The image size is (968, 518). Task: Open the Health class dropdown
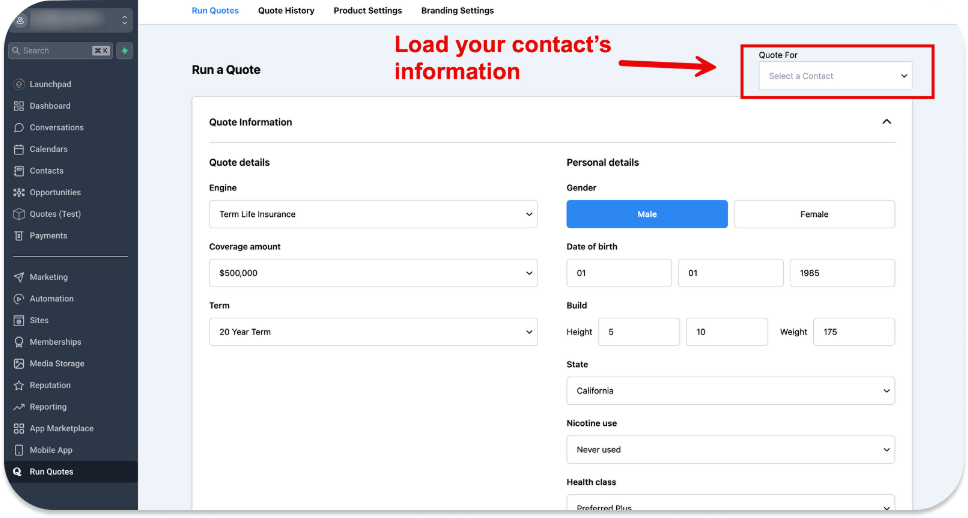point(730,503)
